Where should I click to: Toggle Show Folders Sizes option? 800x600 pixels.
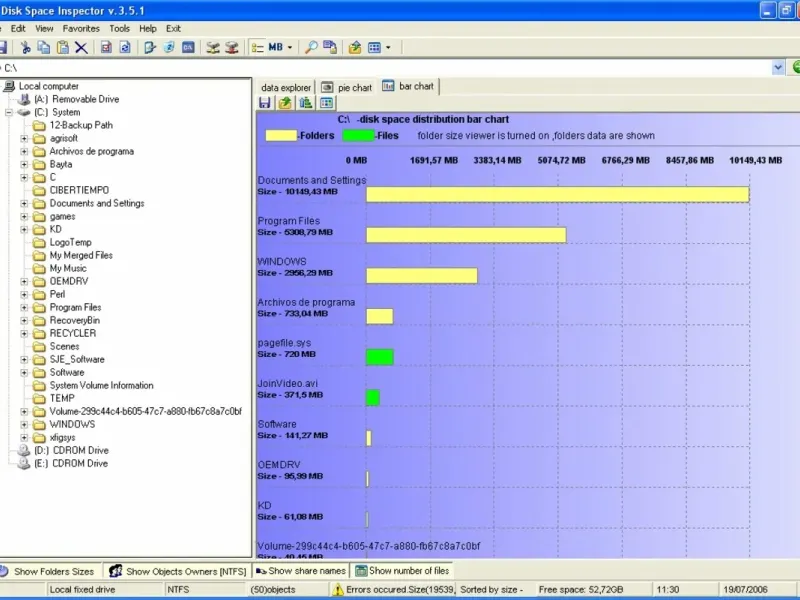(x=51, y=571)
